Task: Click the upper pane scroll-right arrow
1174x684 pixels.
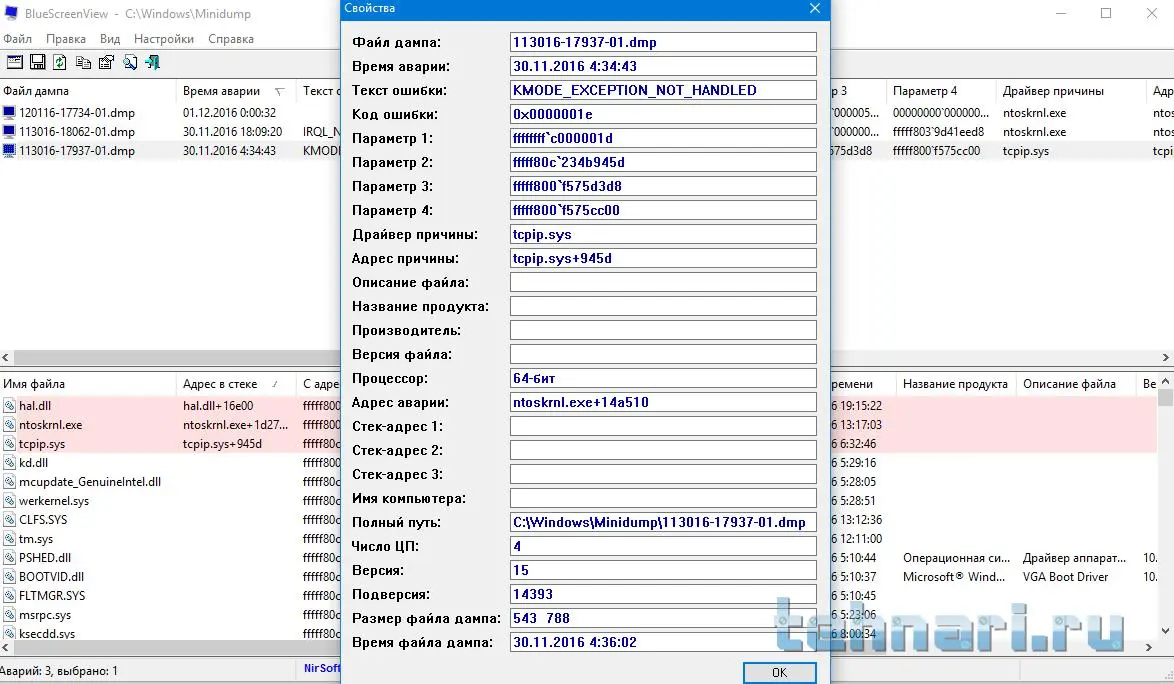Action: [x=1166, y=358]
